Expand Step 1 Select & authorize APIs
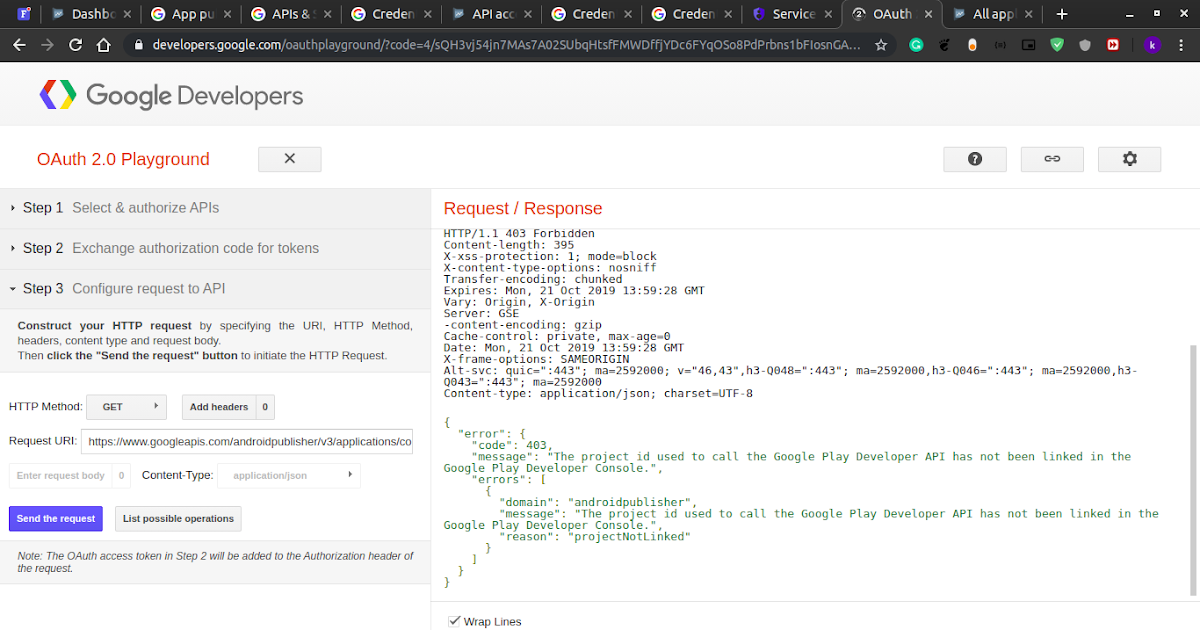1200x630 pixels. 215,208
